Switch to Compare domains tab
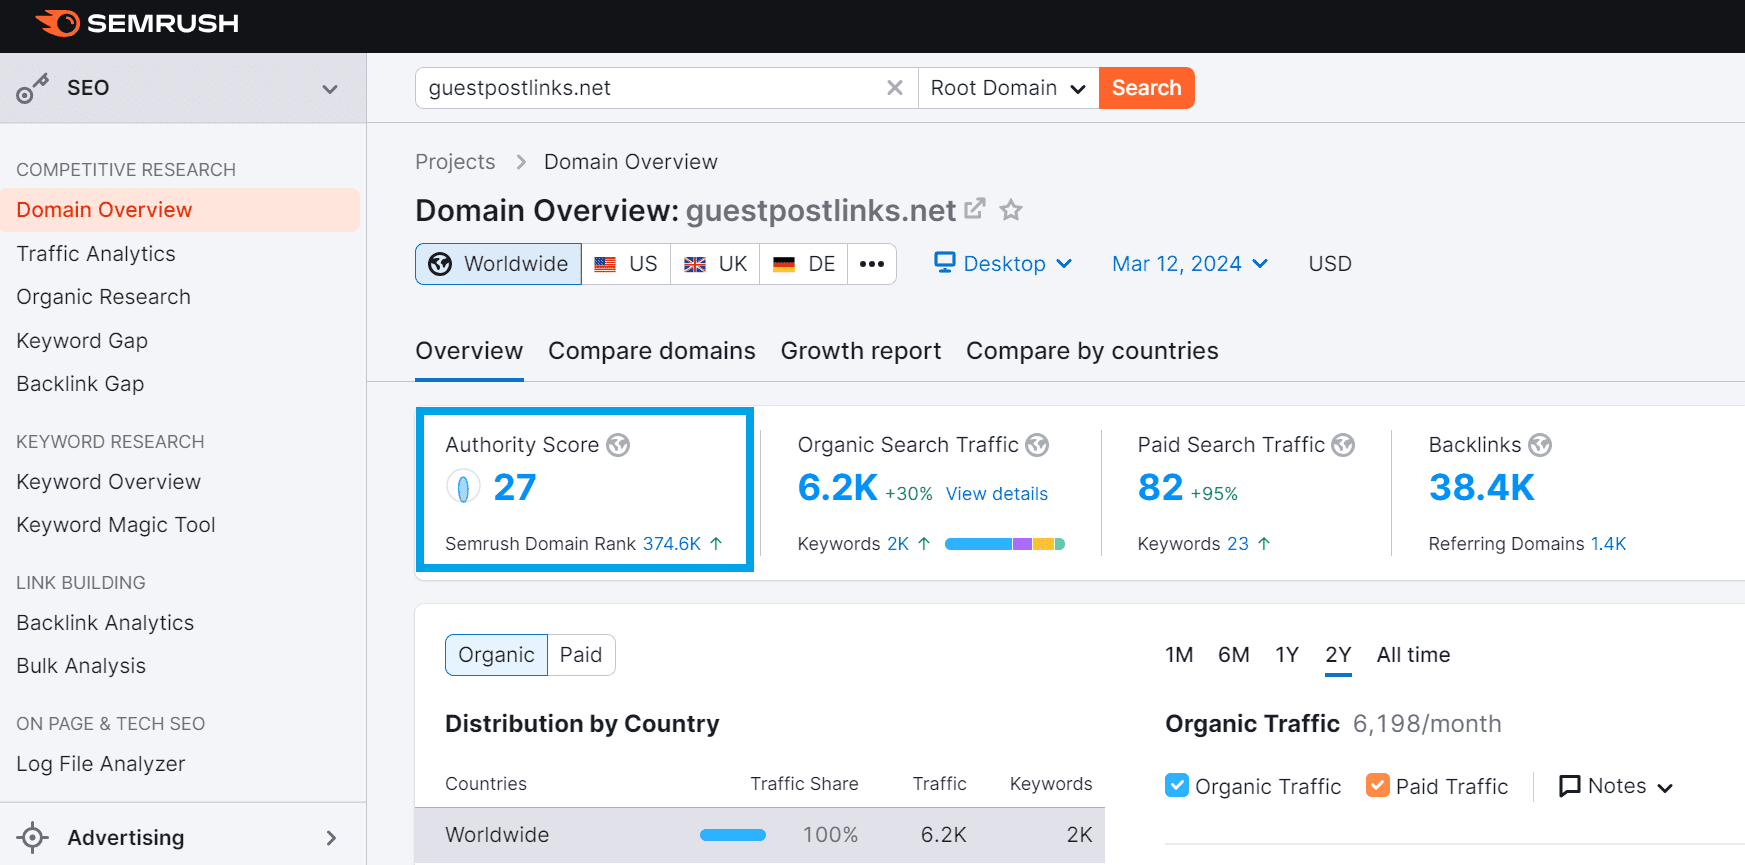The image size is (1745, 865). (651, 351)
